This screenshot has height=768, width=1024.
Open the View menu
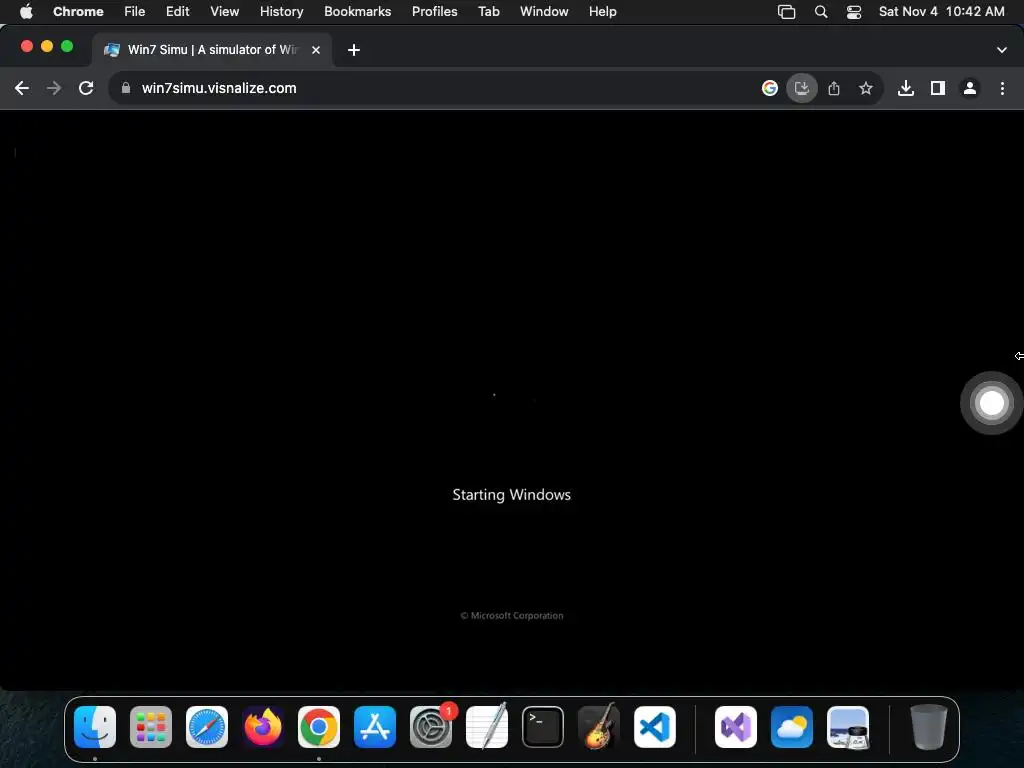pos(225,12)
